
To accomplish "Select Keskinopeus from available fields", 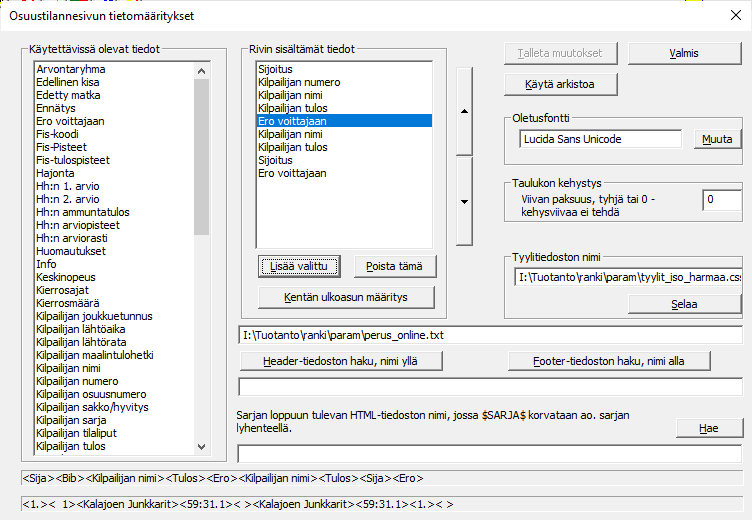I will 66,277.
